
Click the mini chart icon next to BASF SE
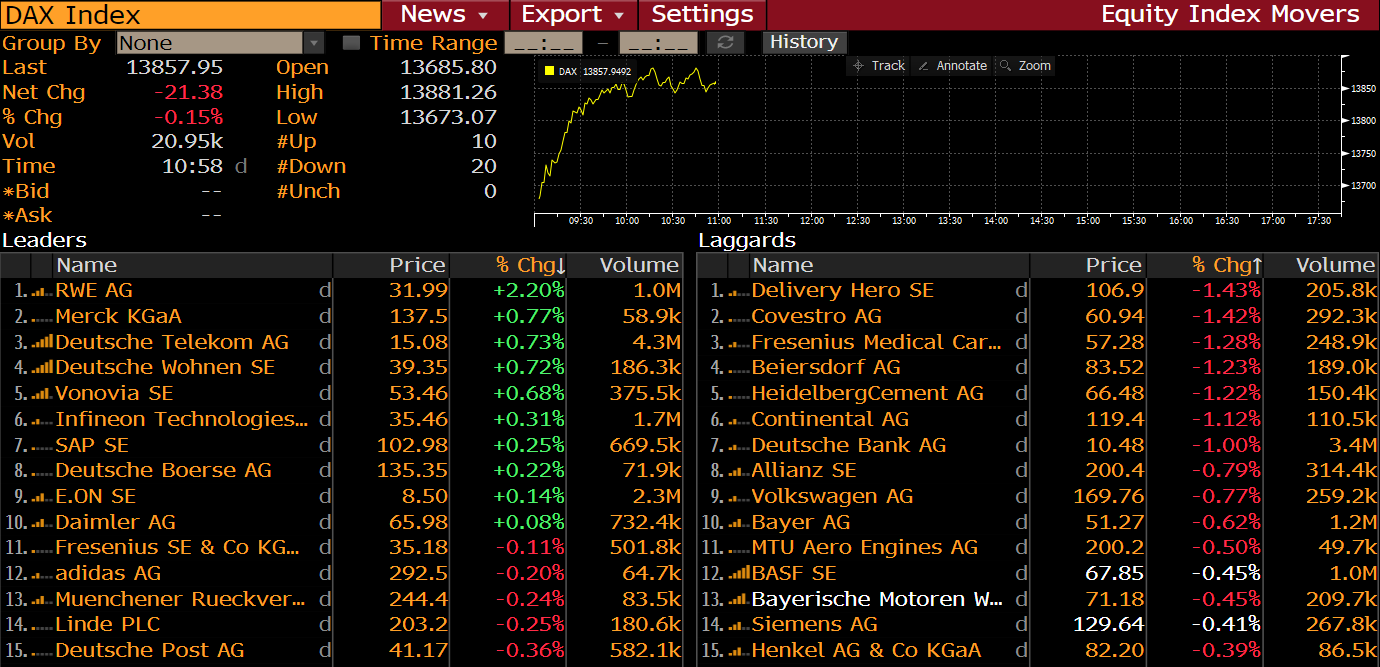click(x=738, y=574)
